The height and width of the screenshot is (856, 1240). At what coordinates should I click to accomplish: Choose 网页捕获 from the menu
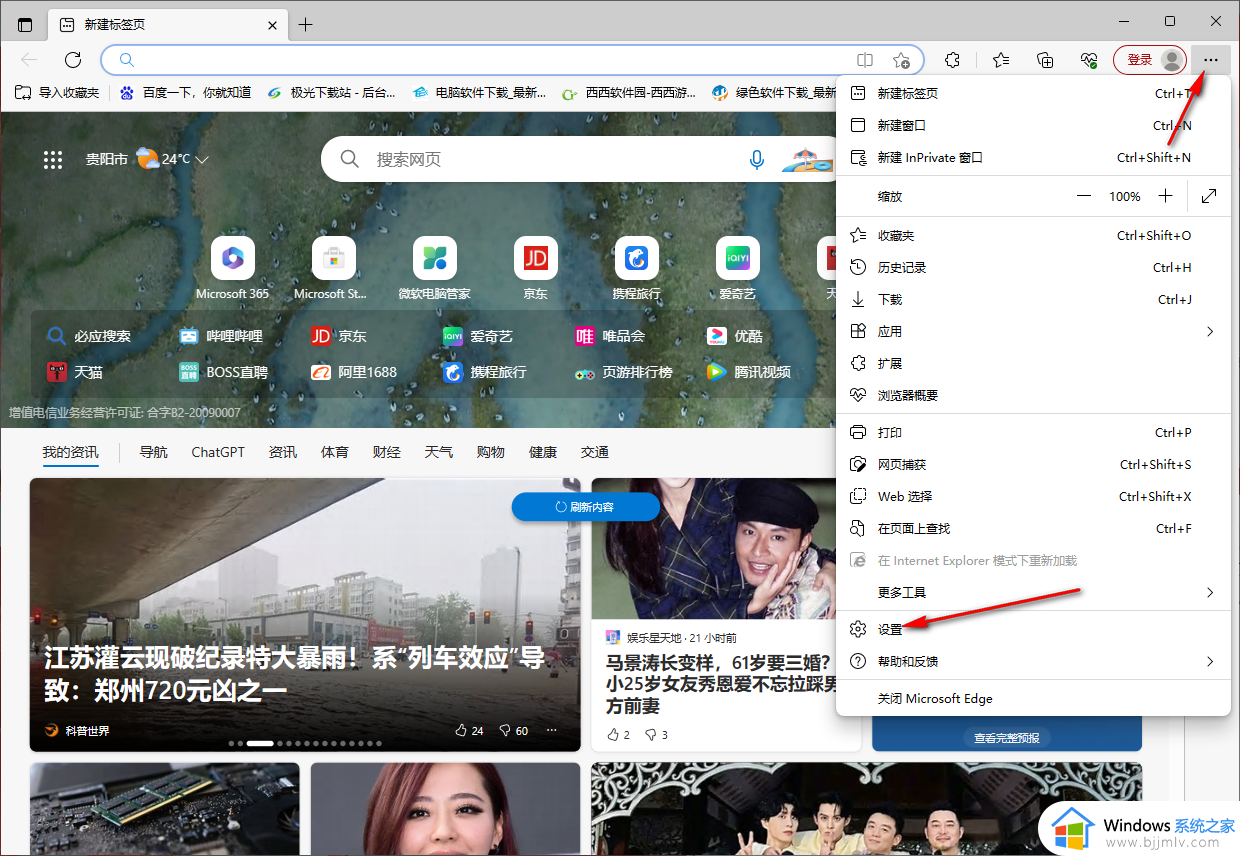1033,464
